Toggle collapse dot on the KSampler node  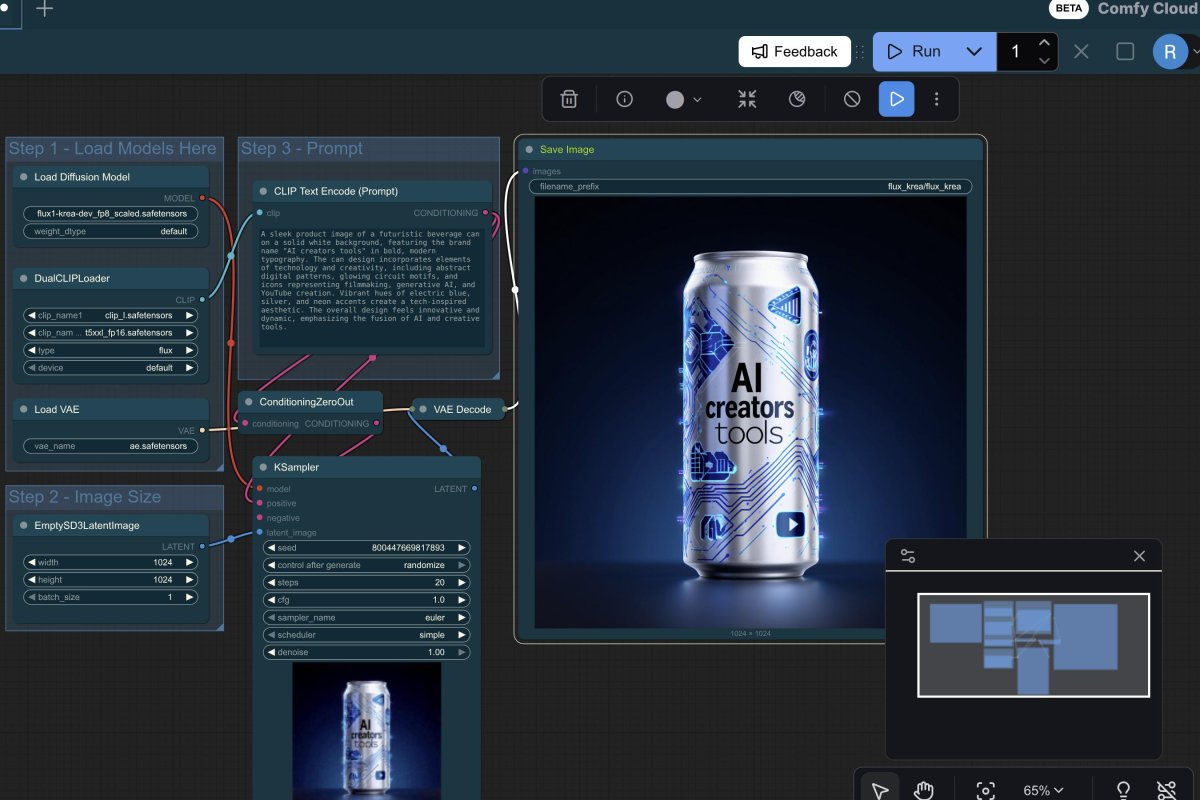[x=263, y=467]
